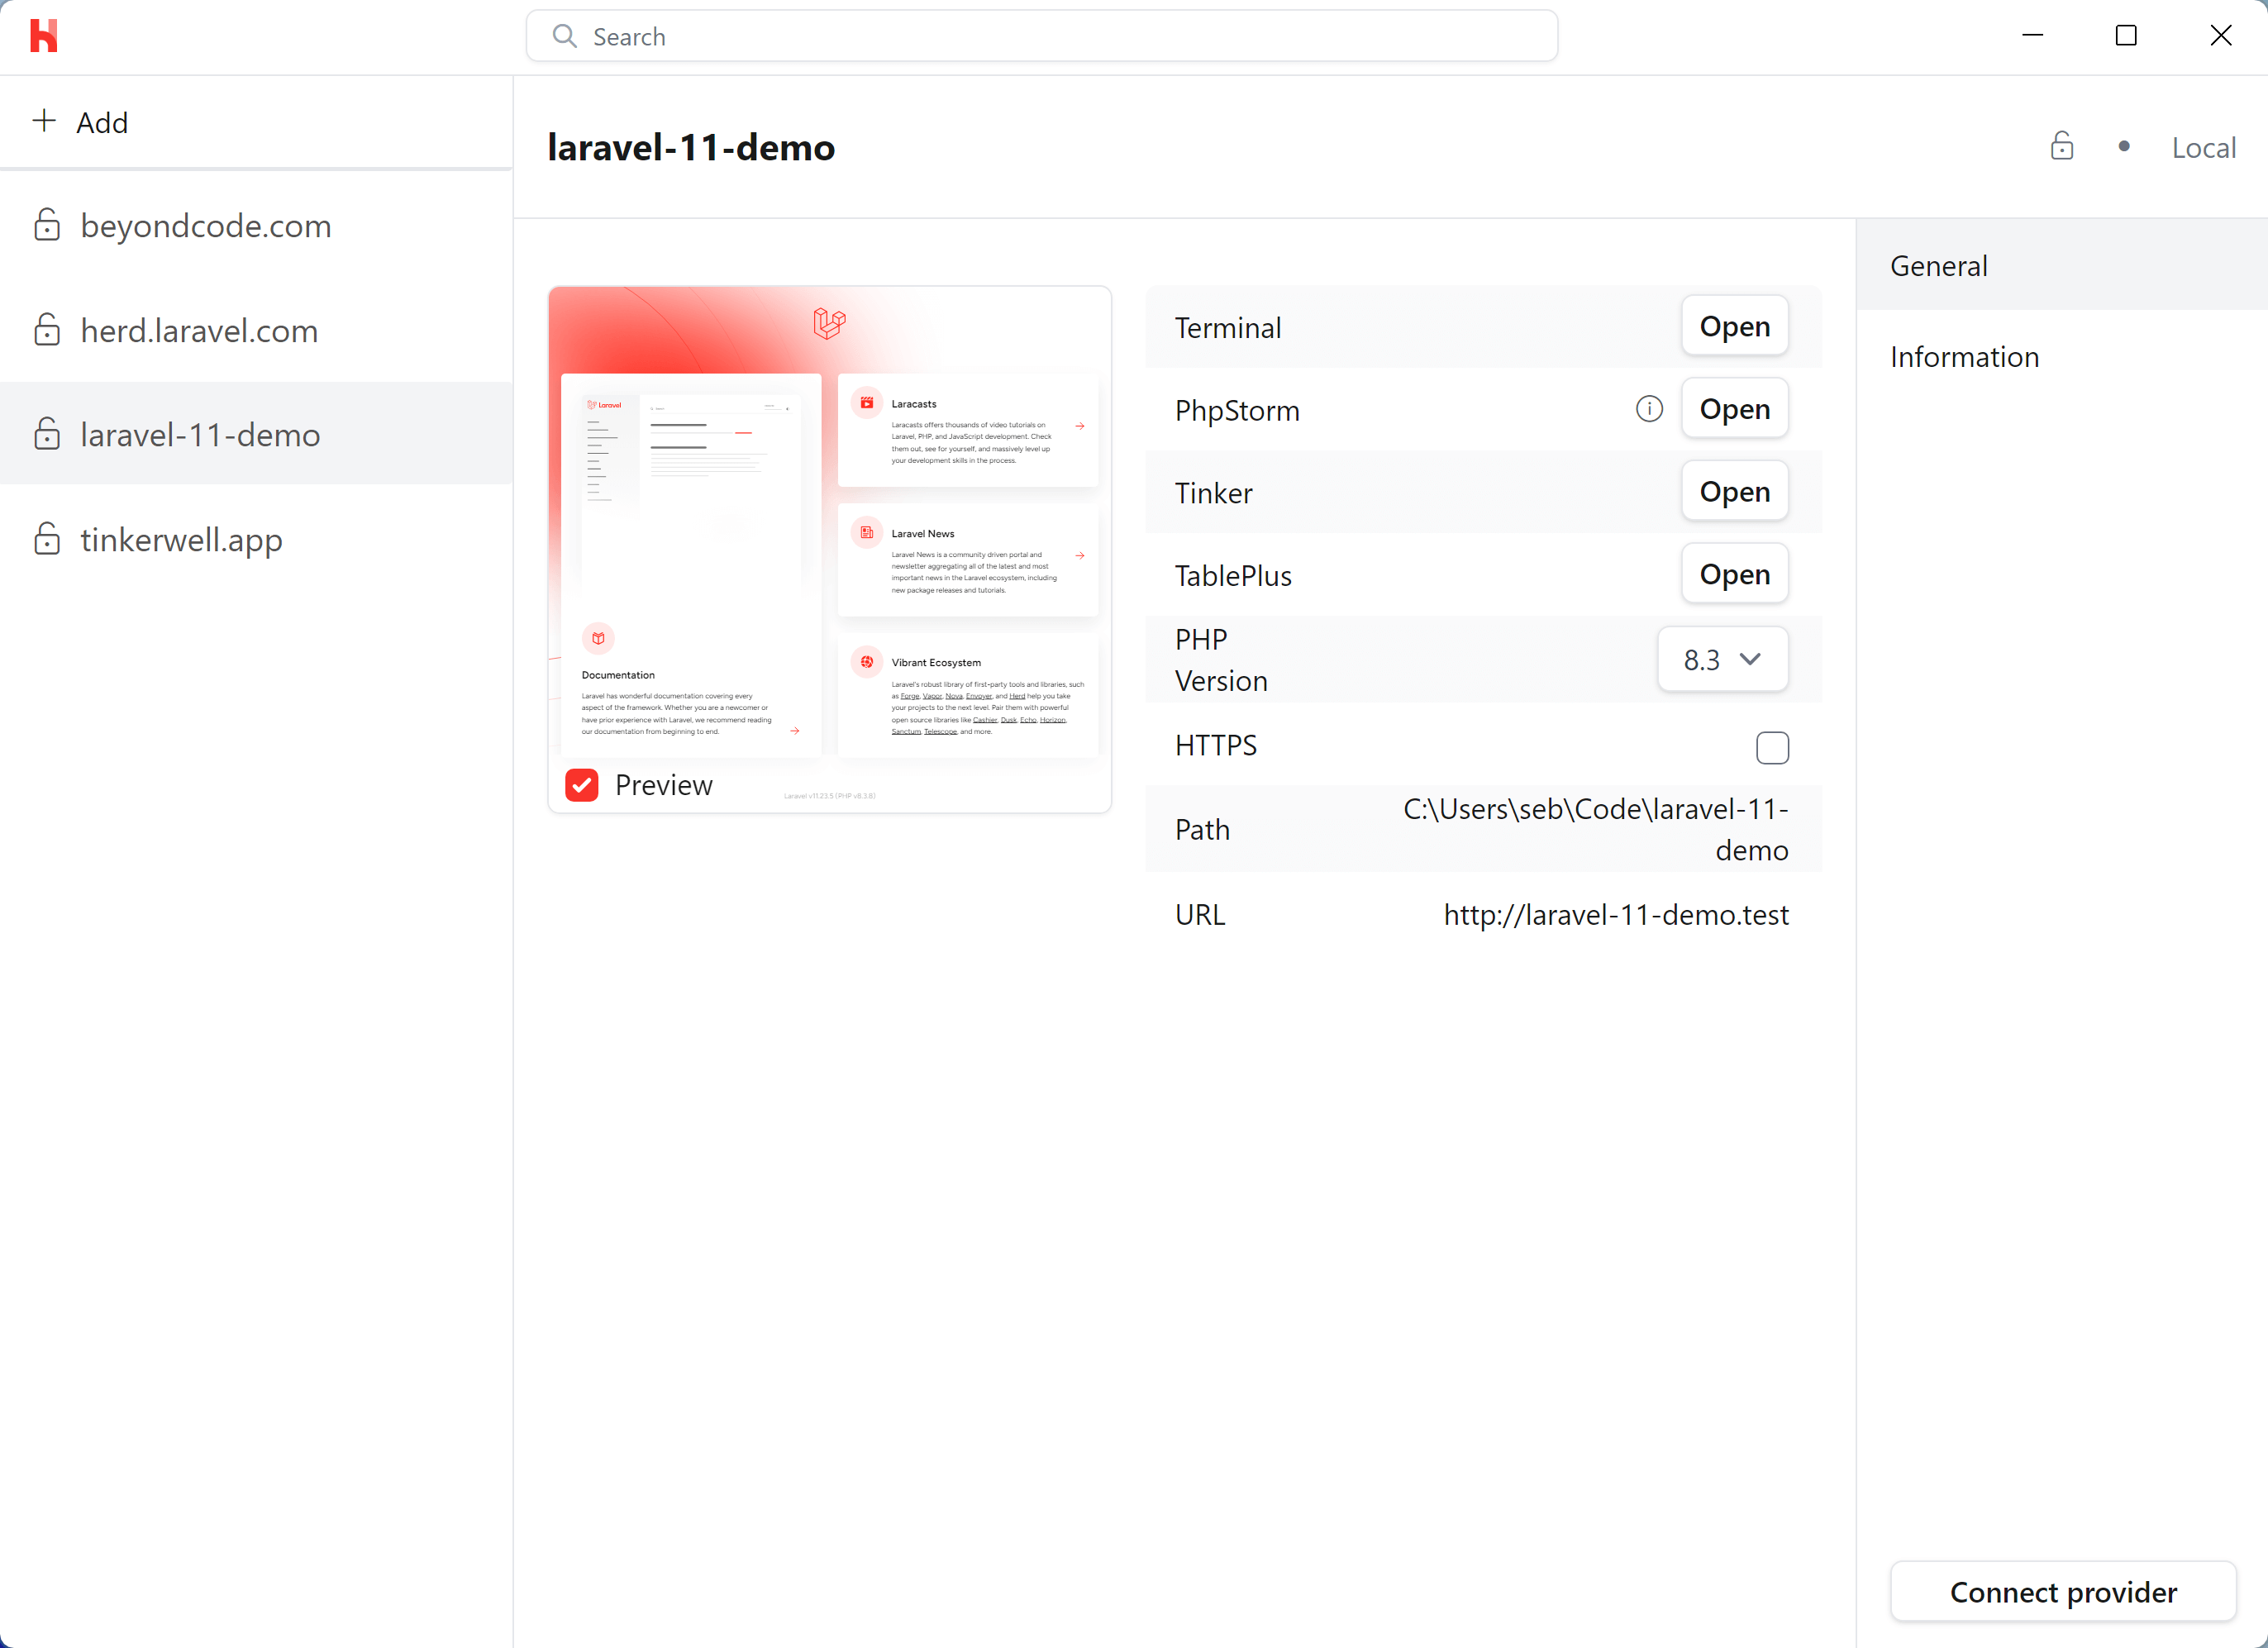This screenshot has width=2268, height=1648.
Task: Click the Connect provider button
Action: click(x=2062, y=1591)
